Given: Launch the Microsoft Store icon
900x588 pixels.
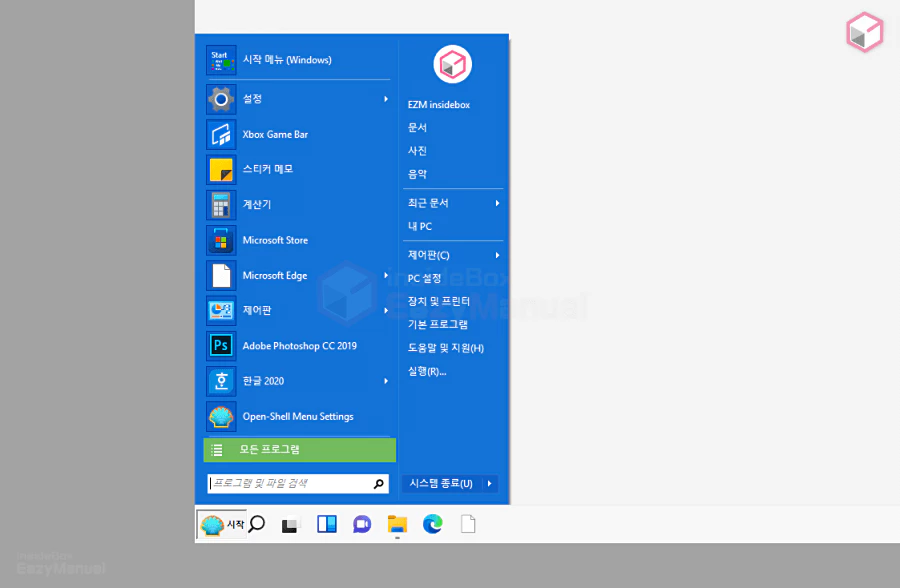Looking at the screenshot, I should click(x=221, y=240).
